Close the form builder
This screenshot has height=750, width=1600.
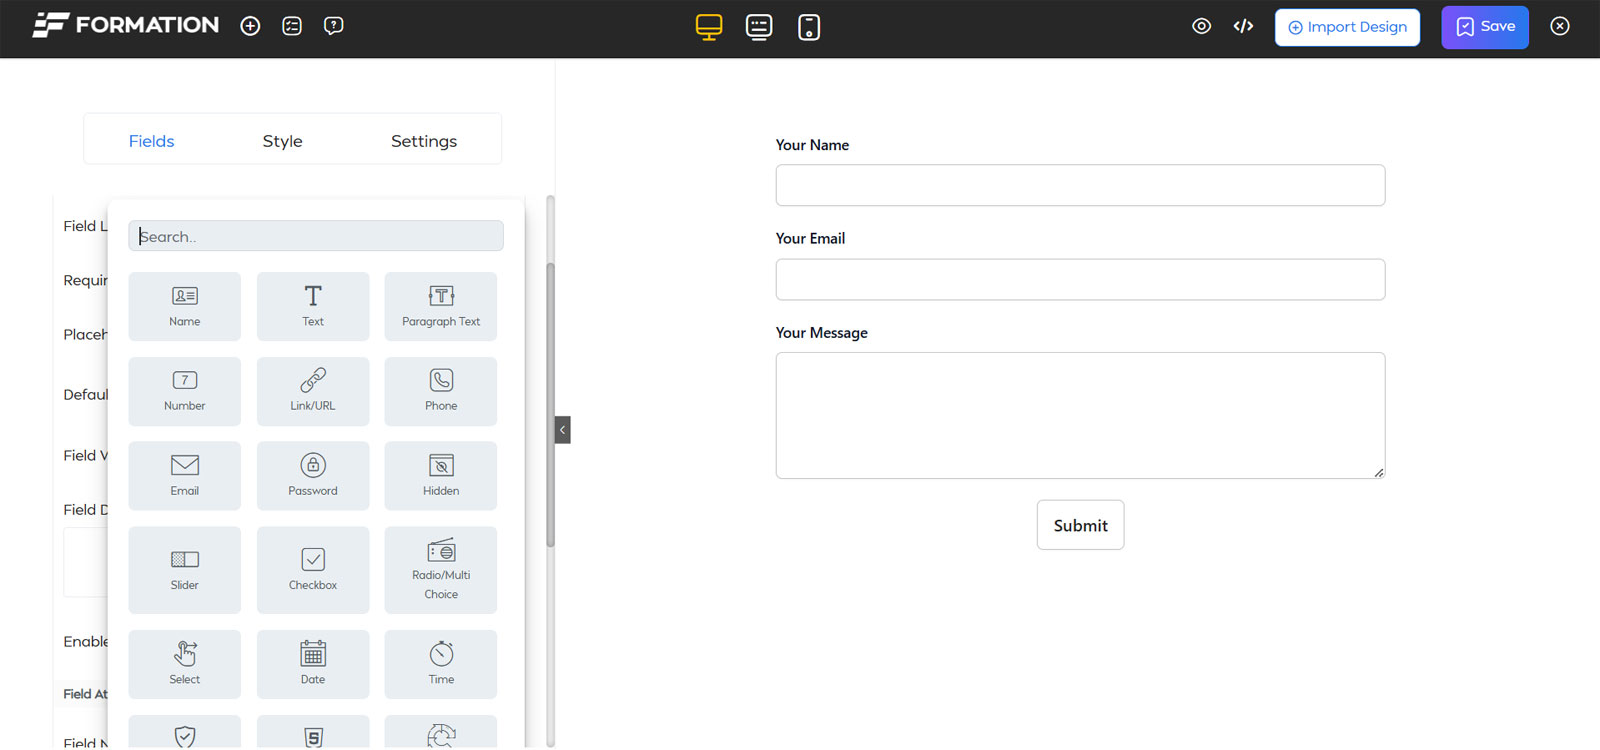pos(1560,26)
